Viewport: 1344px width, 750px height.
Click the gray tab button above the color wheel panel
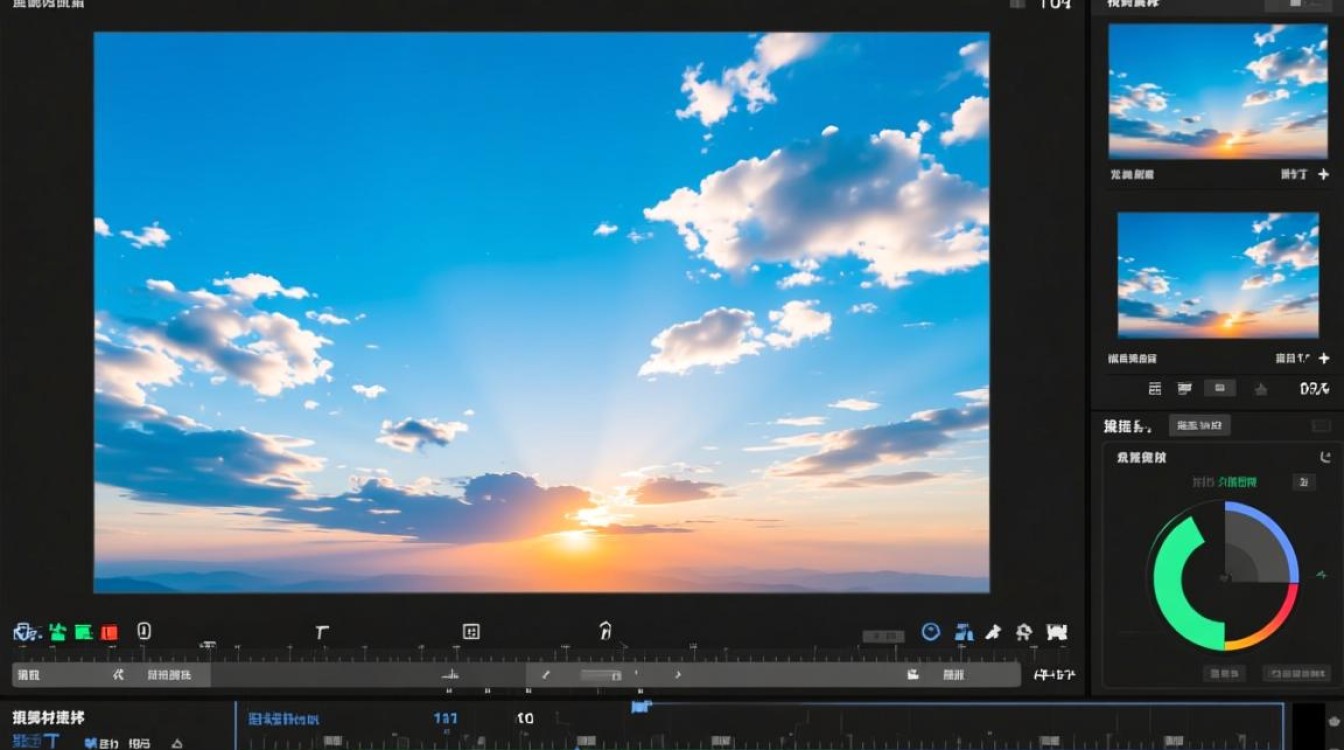point(1199,426)
